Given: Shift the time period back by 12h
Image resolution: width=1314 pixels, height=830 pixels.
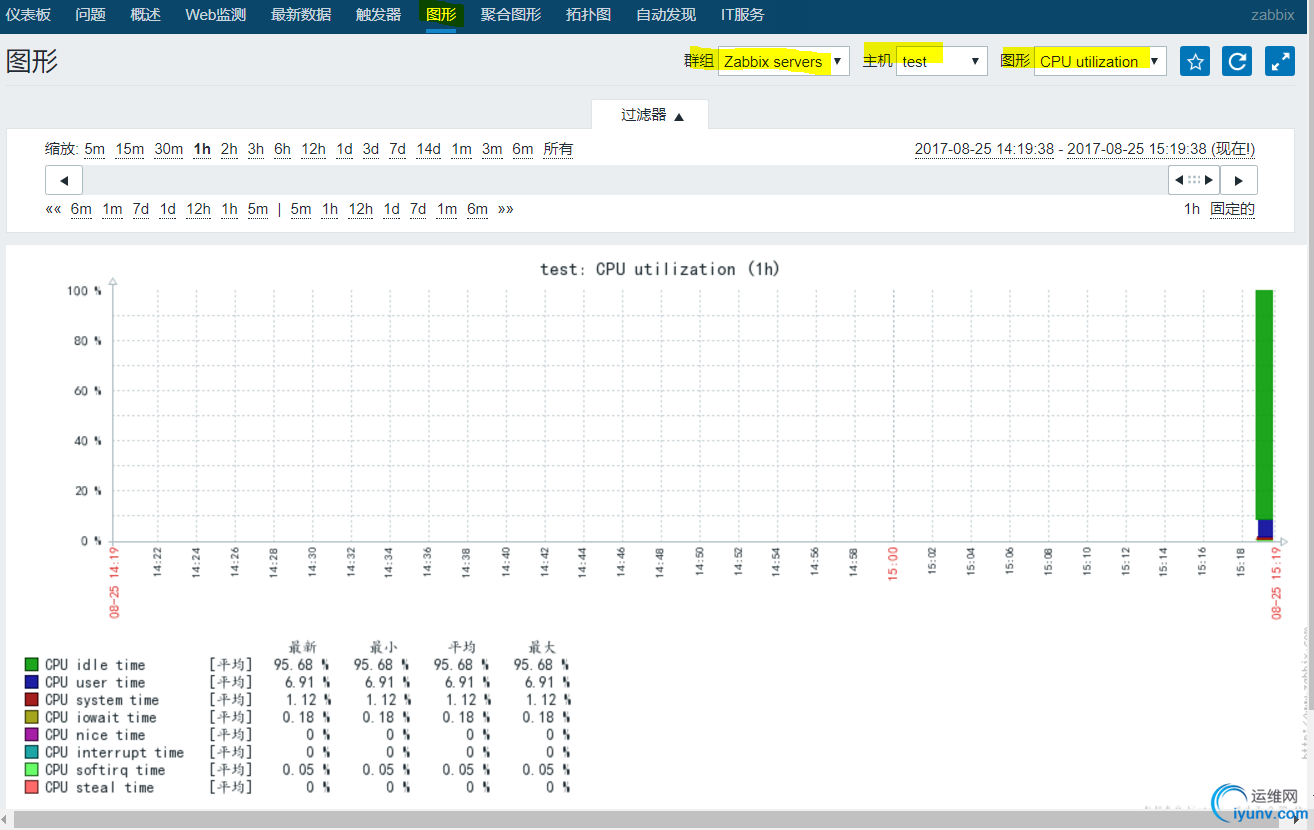Looking at the screenshot, I should (x=198, y=209).
